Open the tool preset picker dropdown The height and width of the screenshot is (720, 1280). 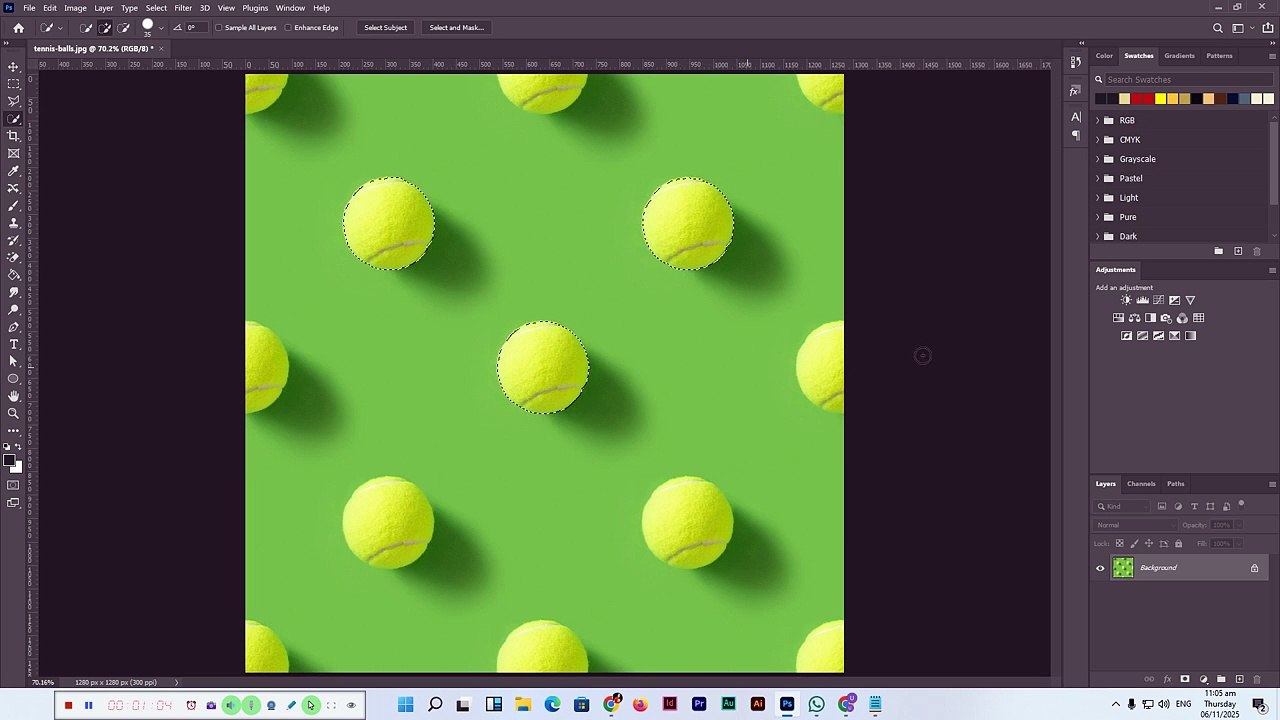60,28
